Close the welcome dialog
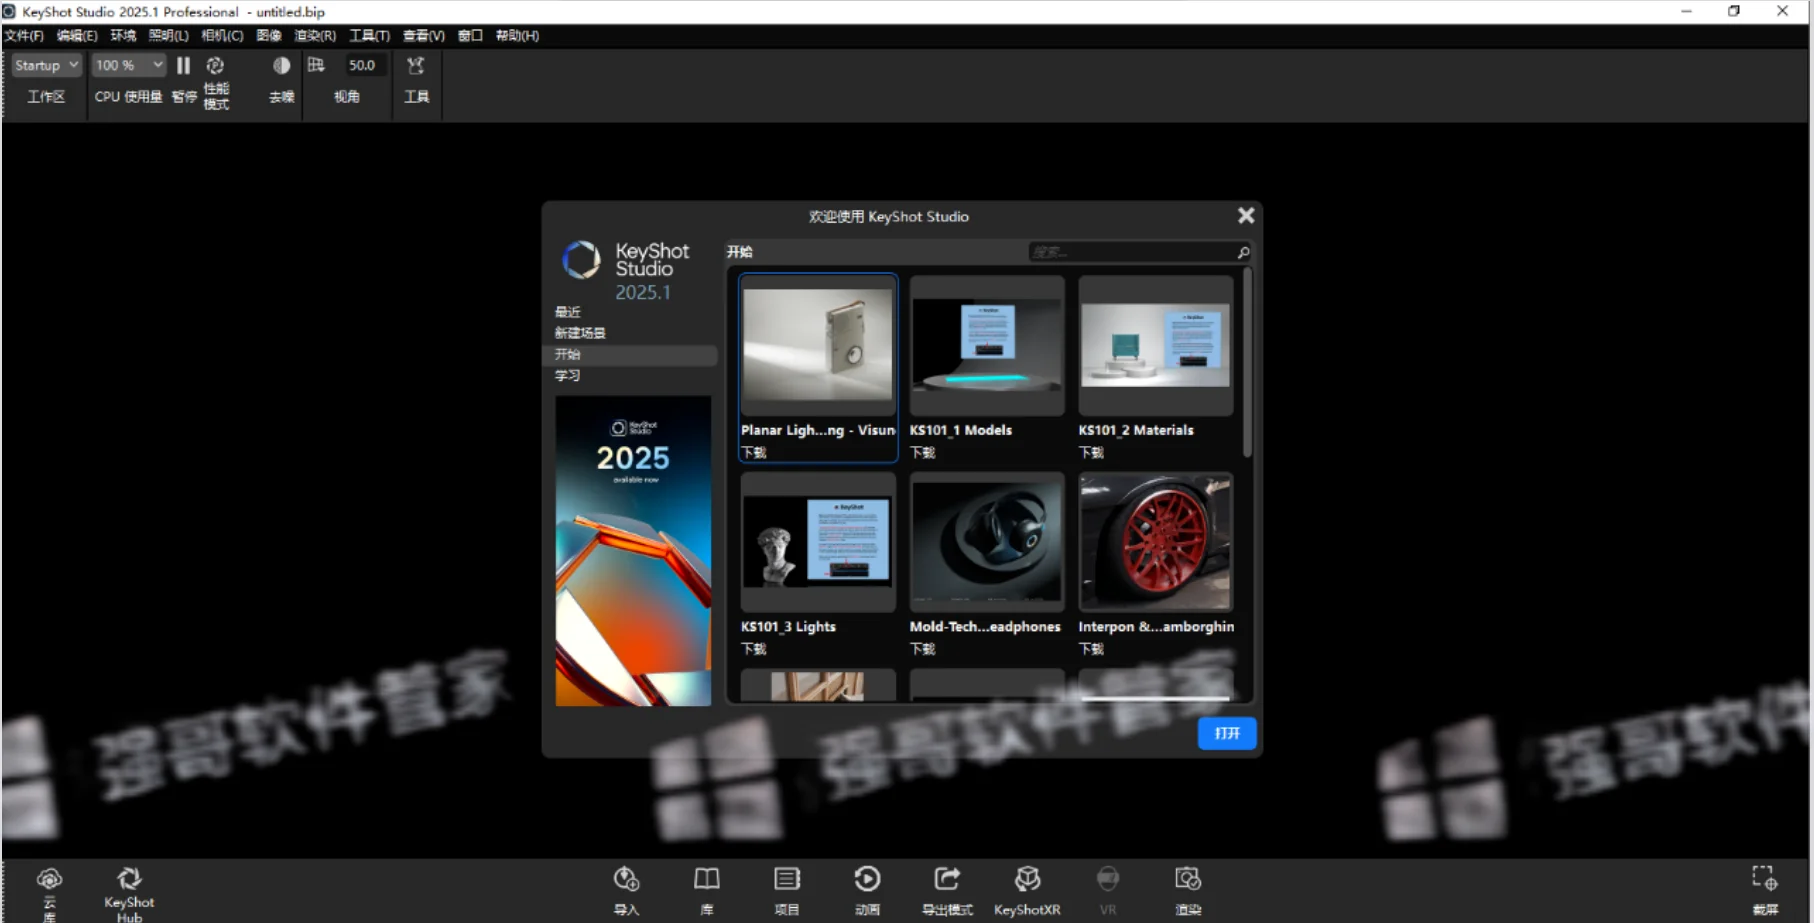The height and width of the screenshot is (923, 1814). tap(1246, 215)
